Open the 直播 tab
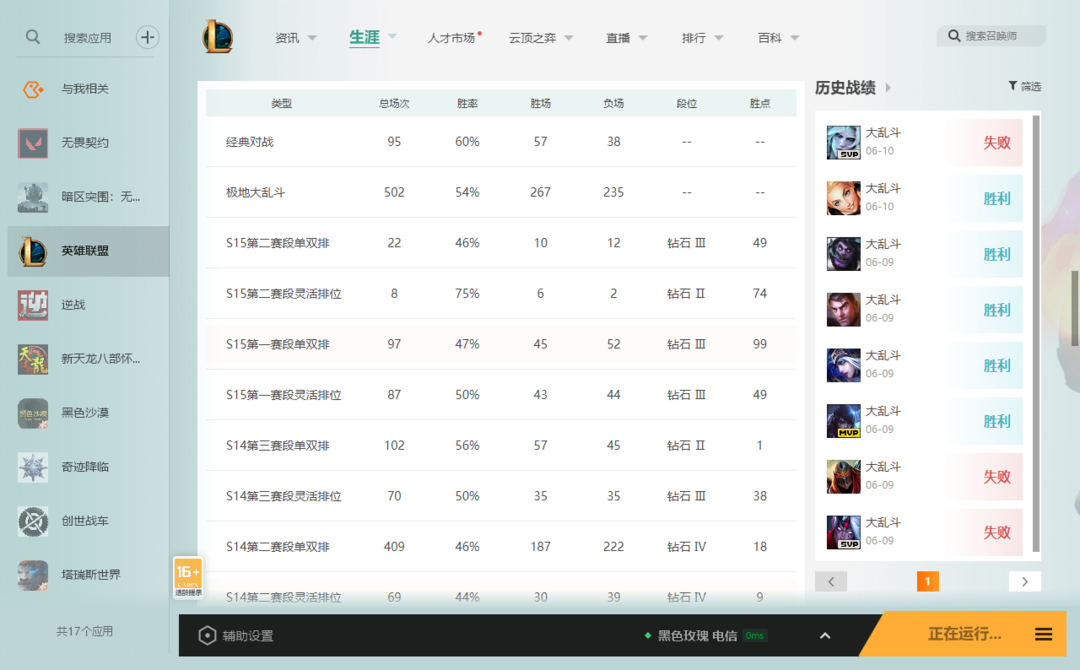Screen dimensions: 1080x670 point(618,38)
